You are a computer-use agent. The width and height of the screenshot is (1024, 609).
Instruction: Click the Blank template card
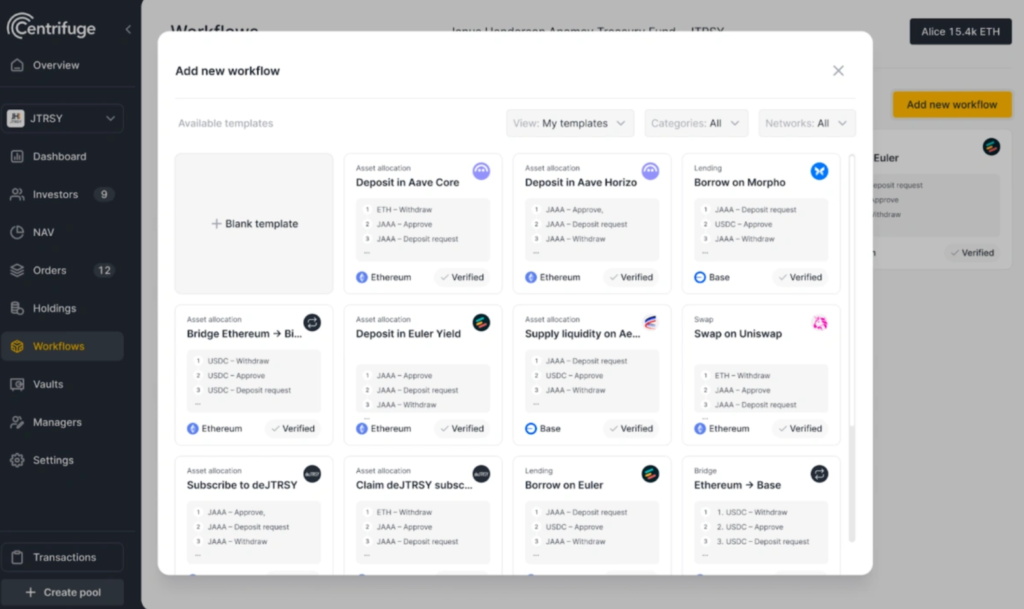[253, 222]
